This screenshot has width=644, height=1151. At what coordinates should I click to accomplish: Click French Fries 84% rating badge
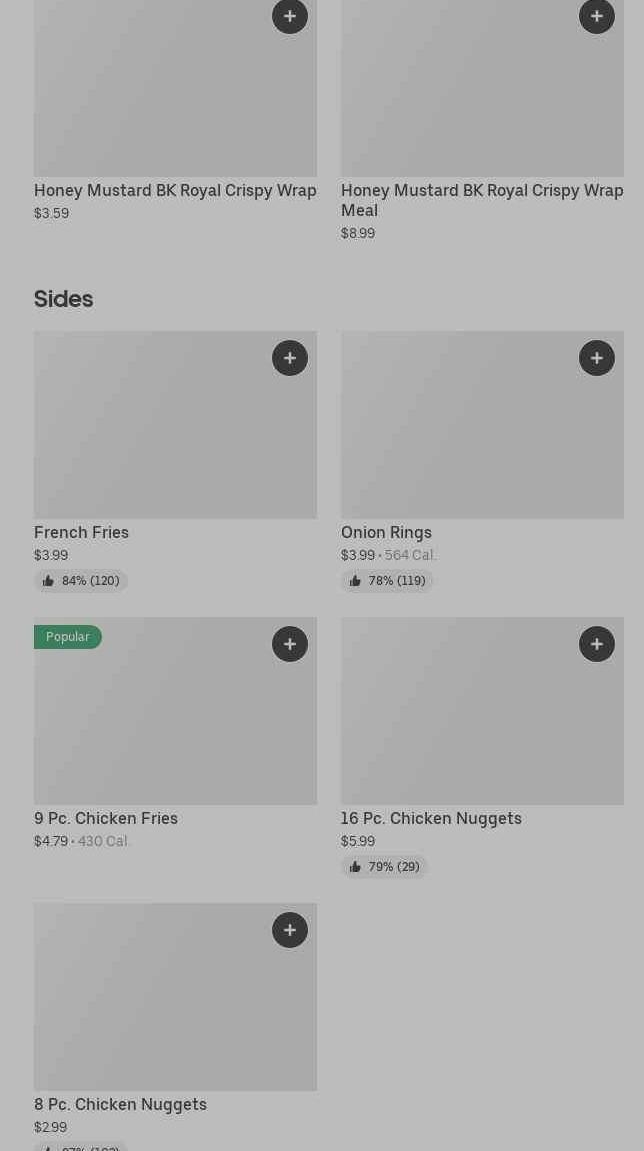tap(81, 581)
